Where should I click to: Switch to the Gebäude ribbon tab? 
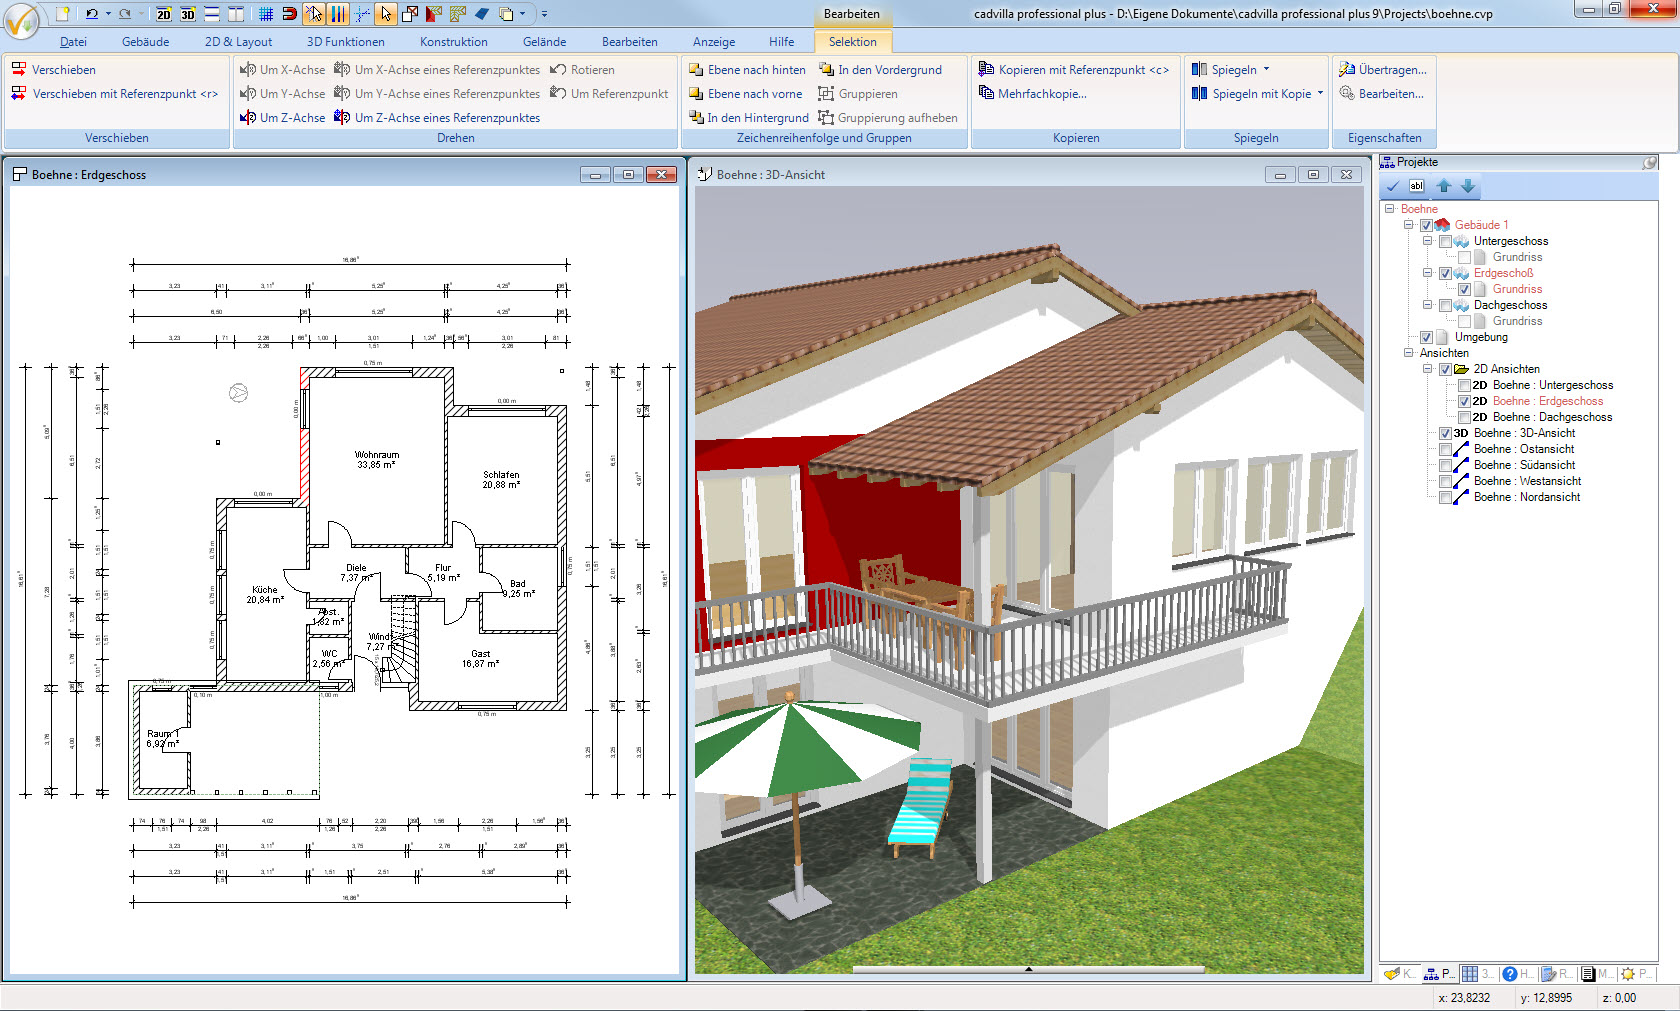[x=146, y=42]
